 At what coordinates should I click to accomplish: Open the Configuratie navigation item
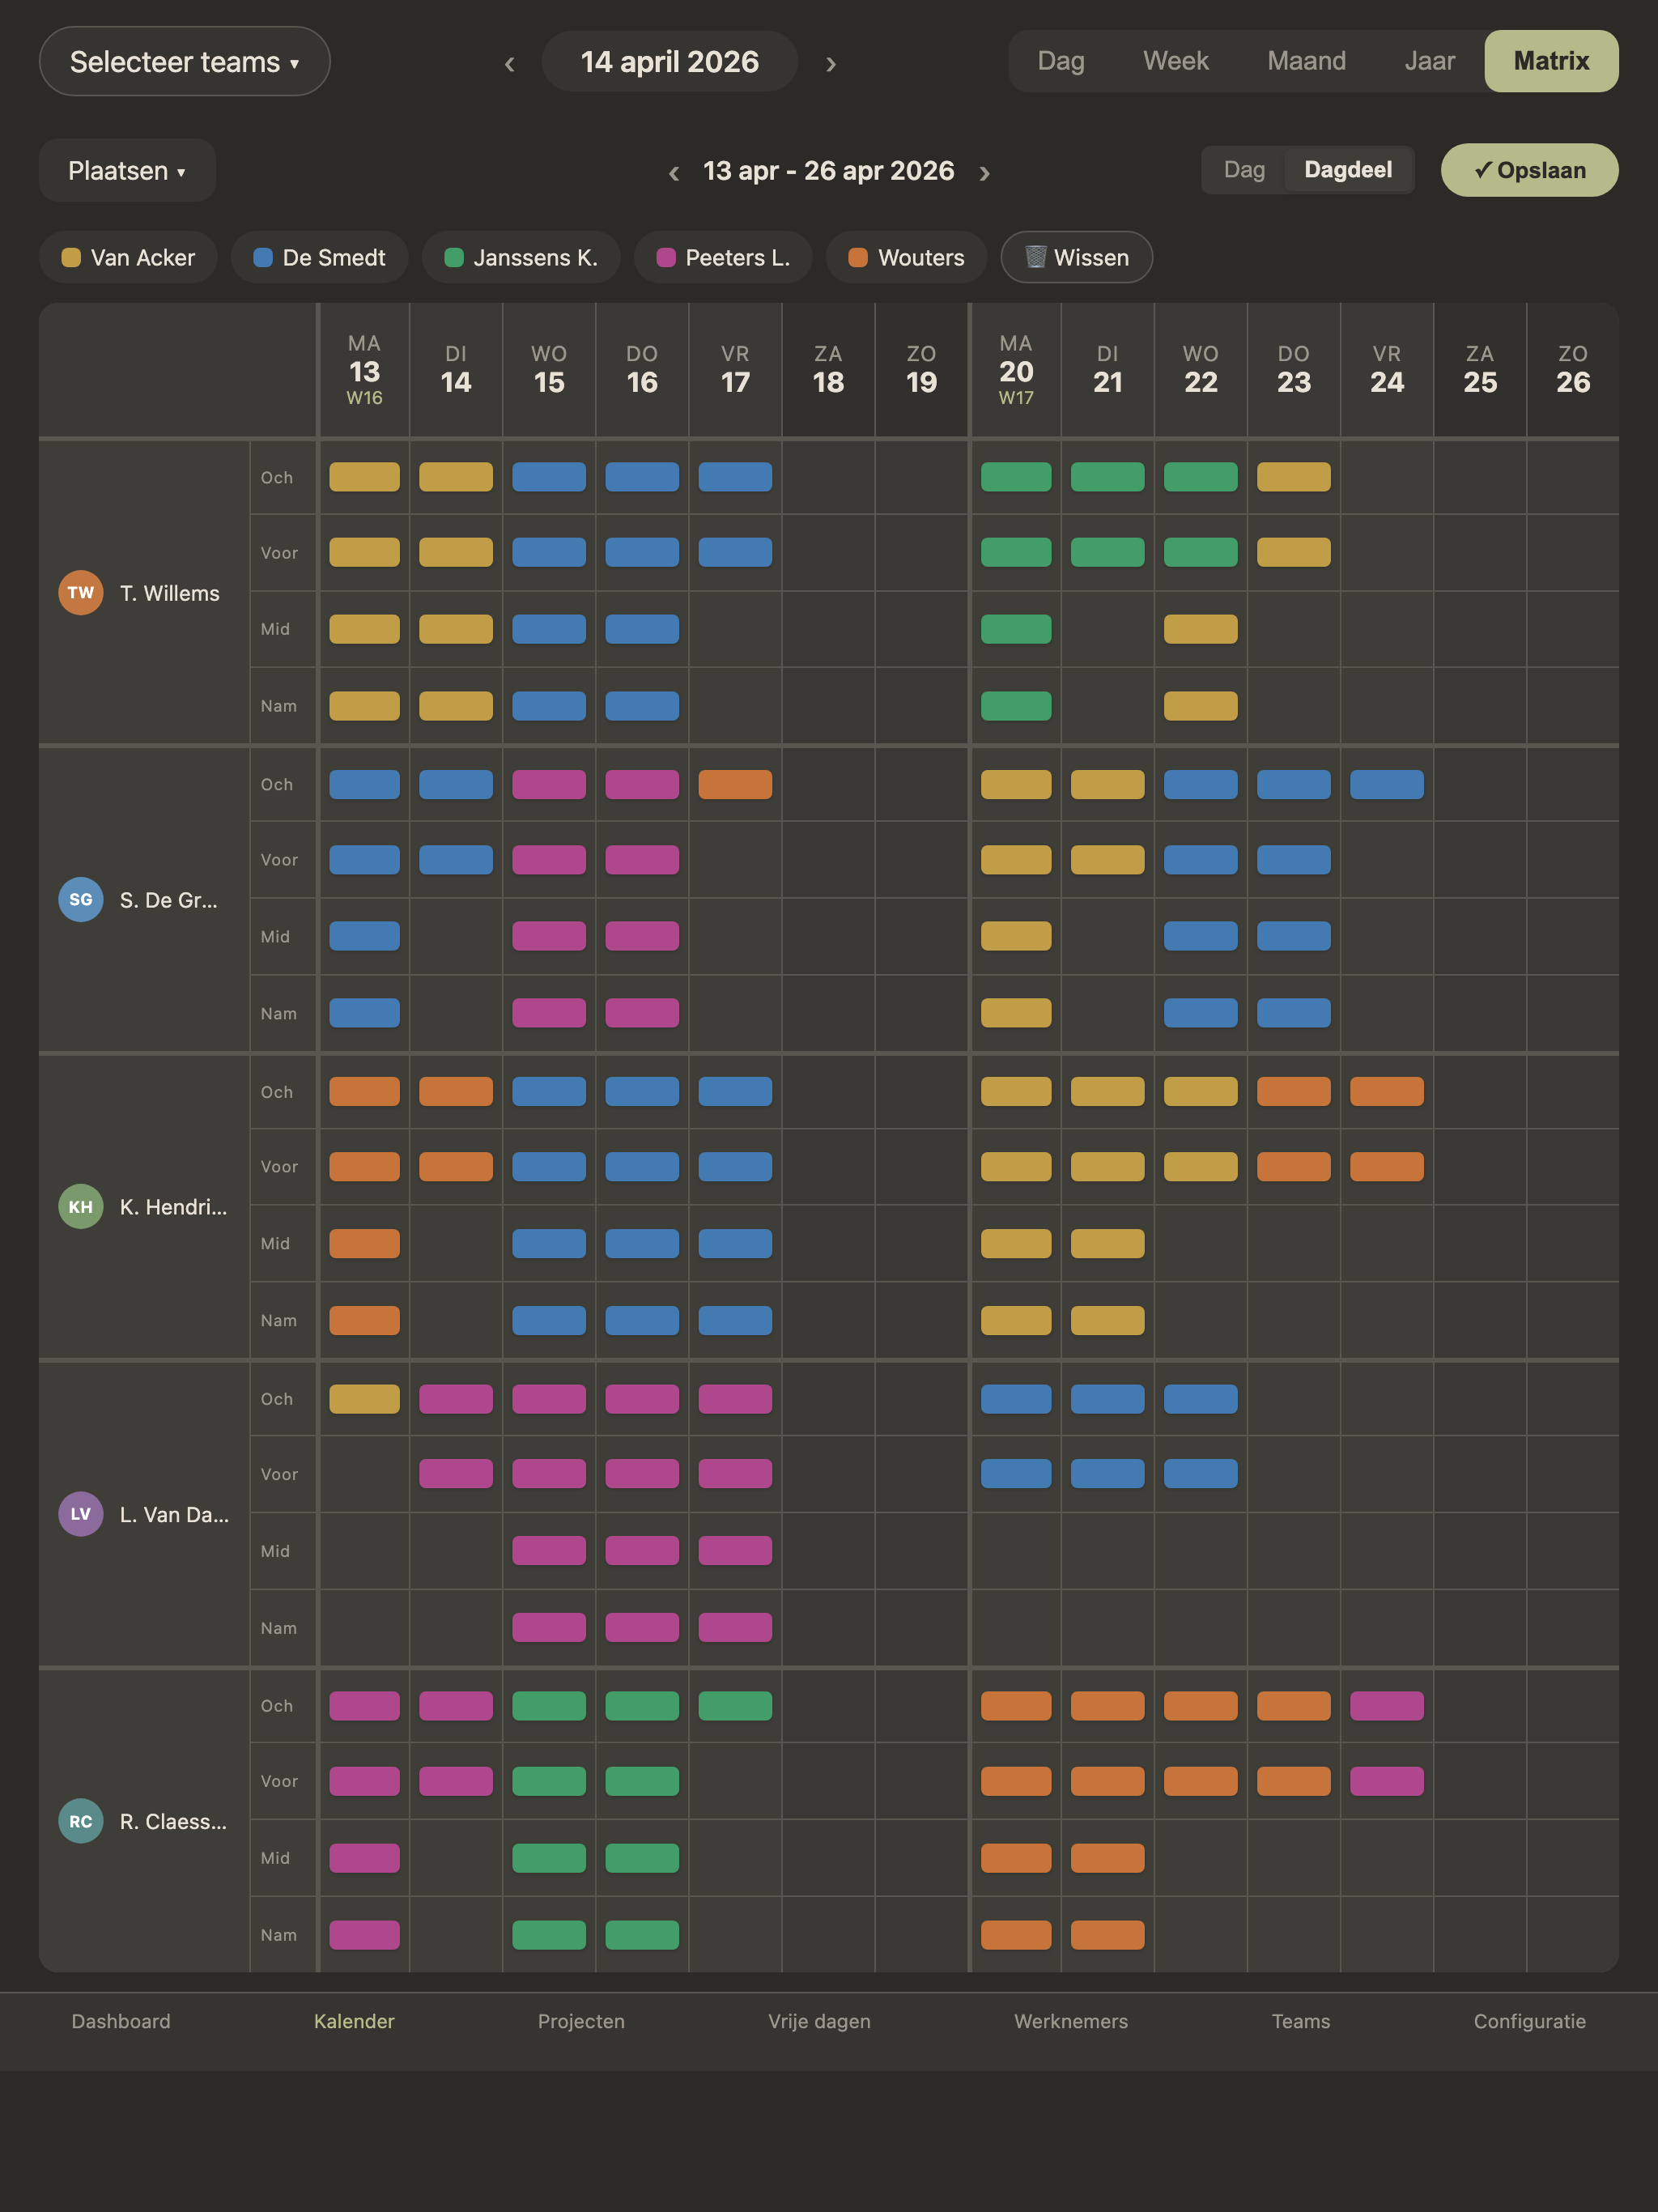[1530, 2021]
